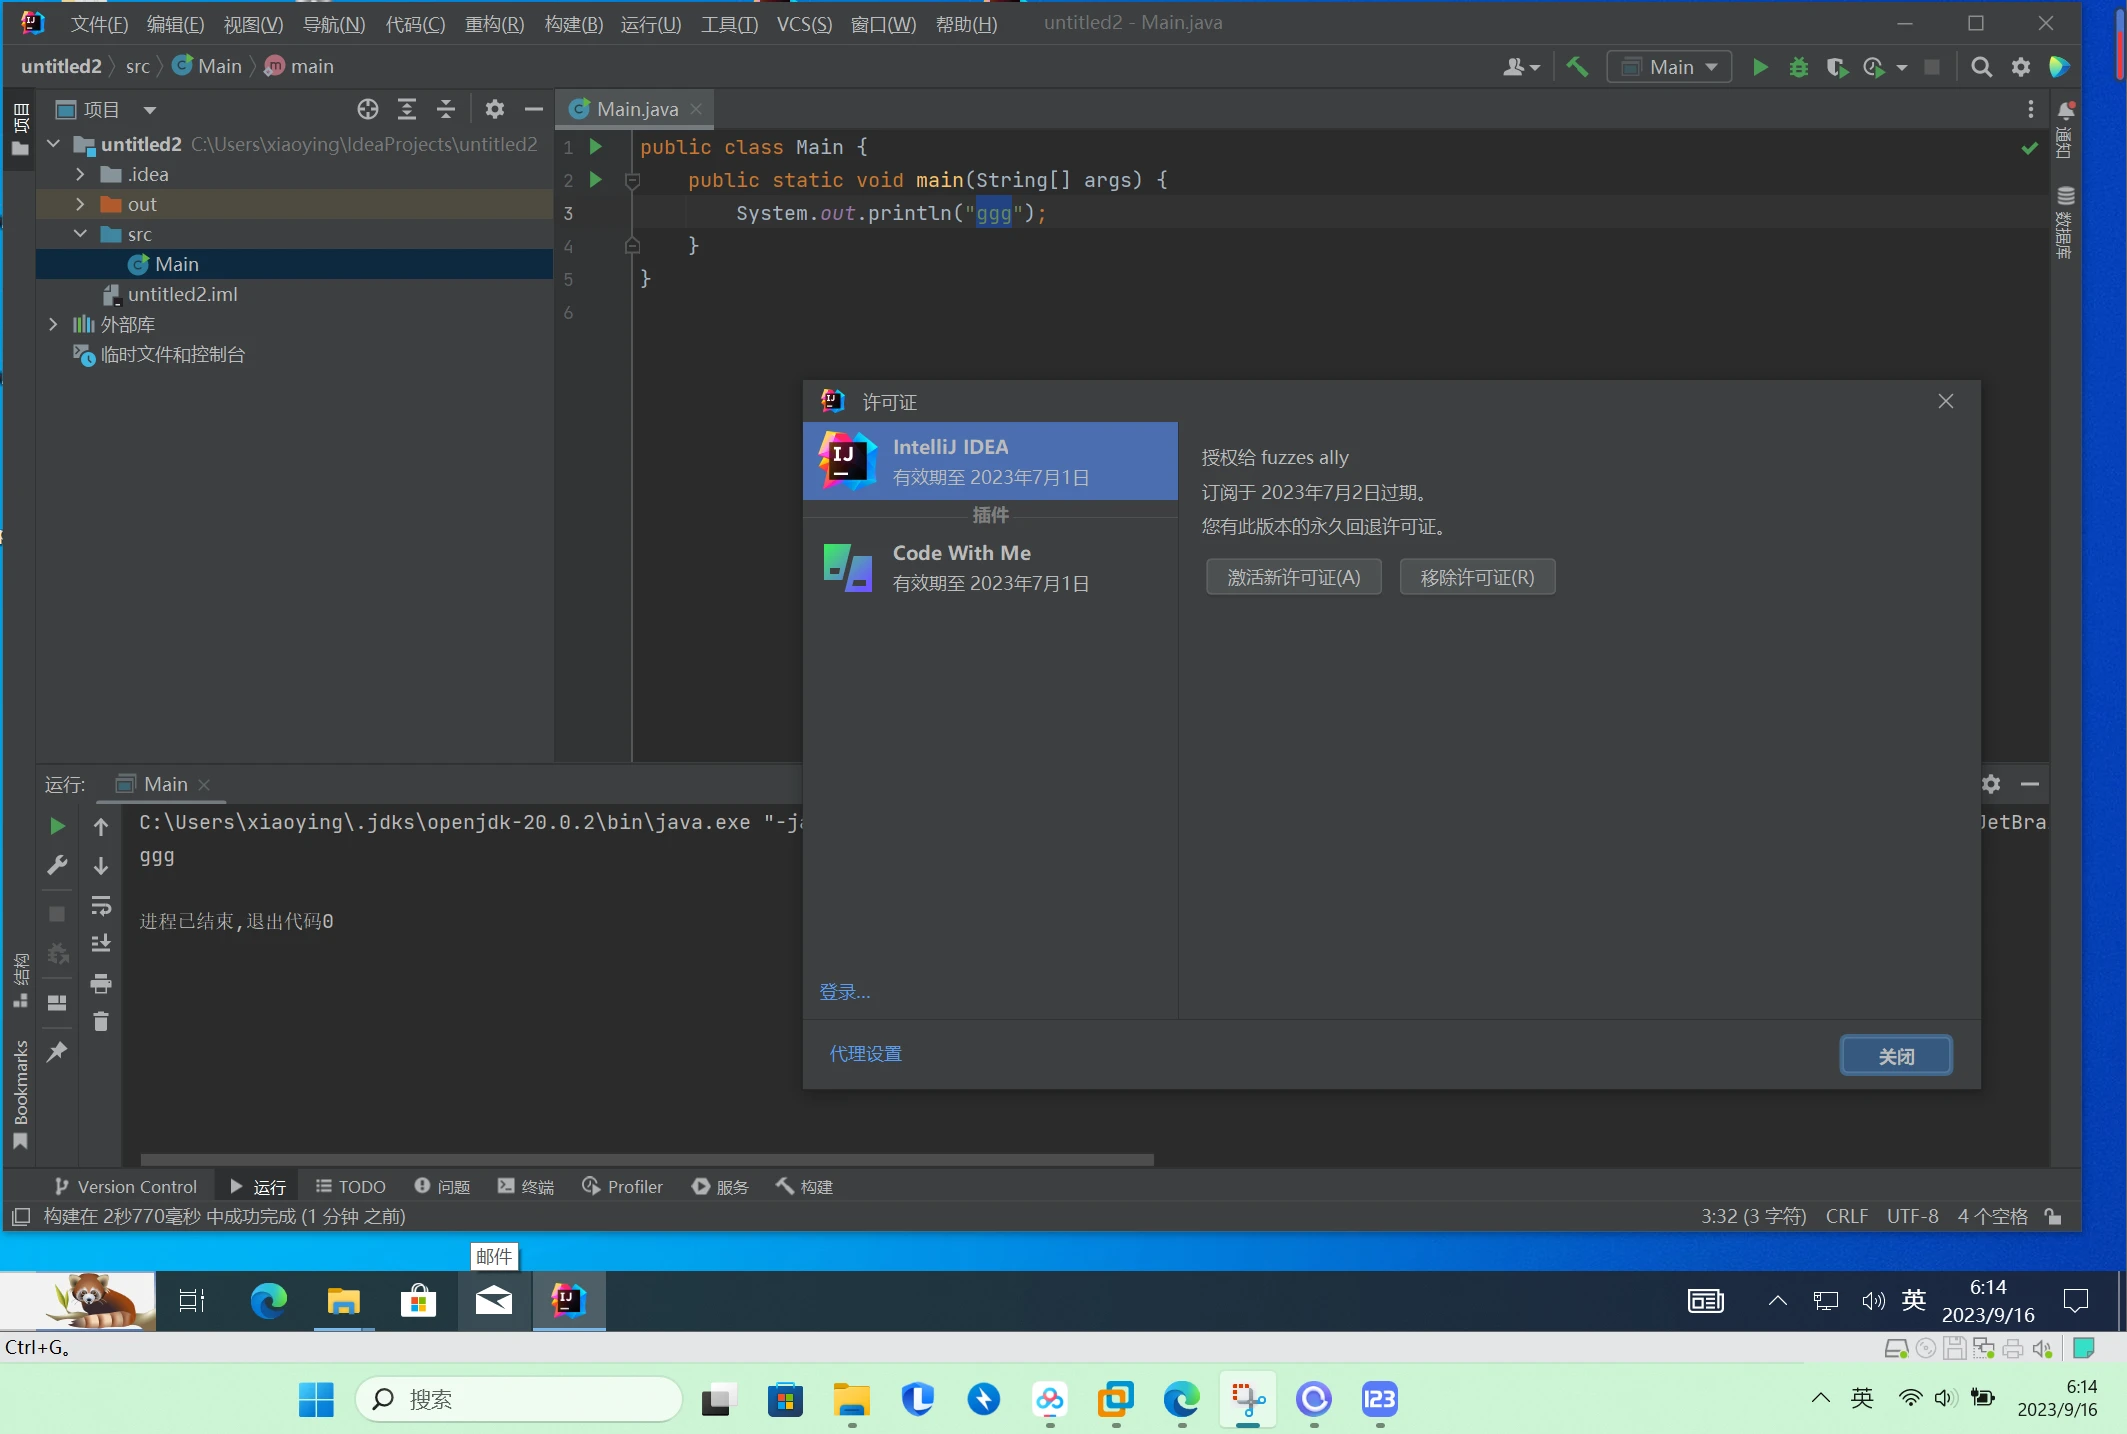Click the Windows Start button
The width and height of the screenshot is (2127, 1434).
pyautogui.click(x=316, y=1399)
